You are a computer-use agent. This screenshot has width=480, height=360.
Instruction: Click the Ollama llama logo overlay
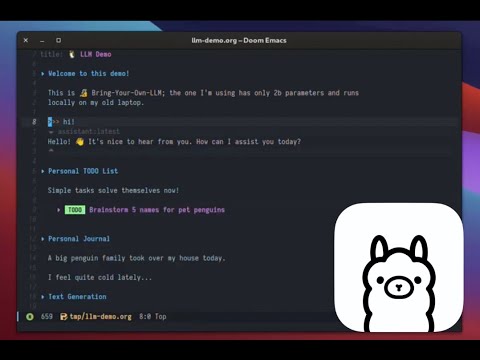[x=399, y=267]
